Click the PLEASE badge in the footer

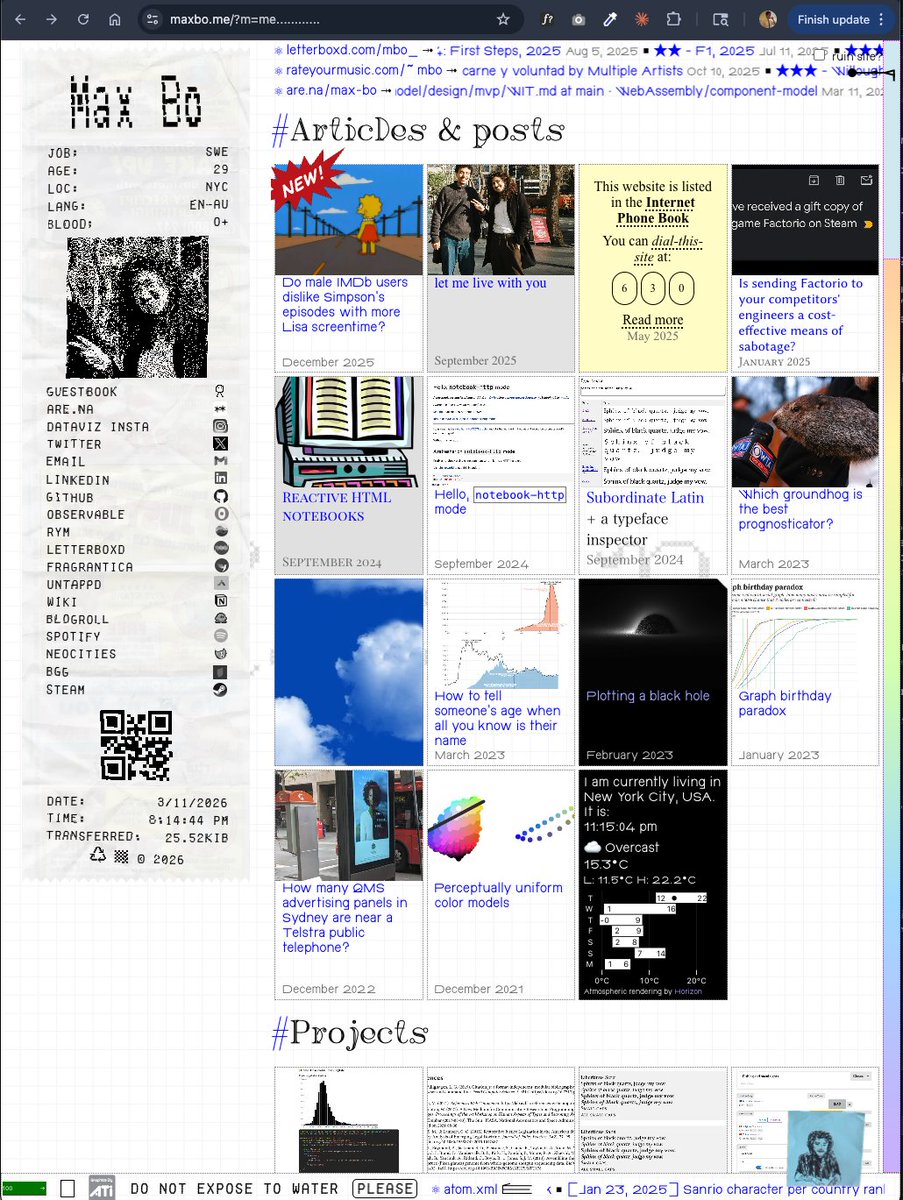click(x=385, y=1189)
